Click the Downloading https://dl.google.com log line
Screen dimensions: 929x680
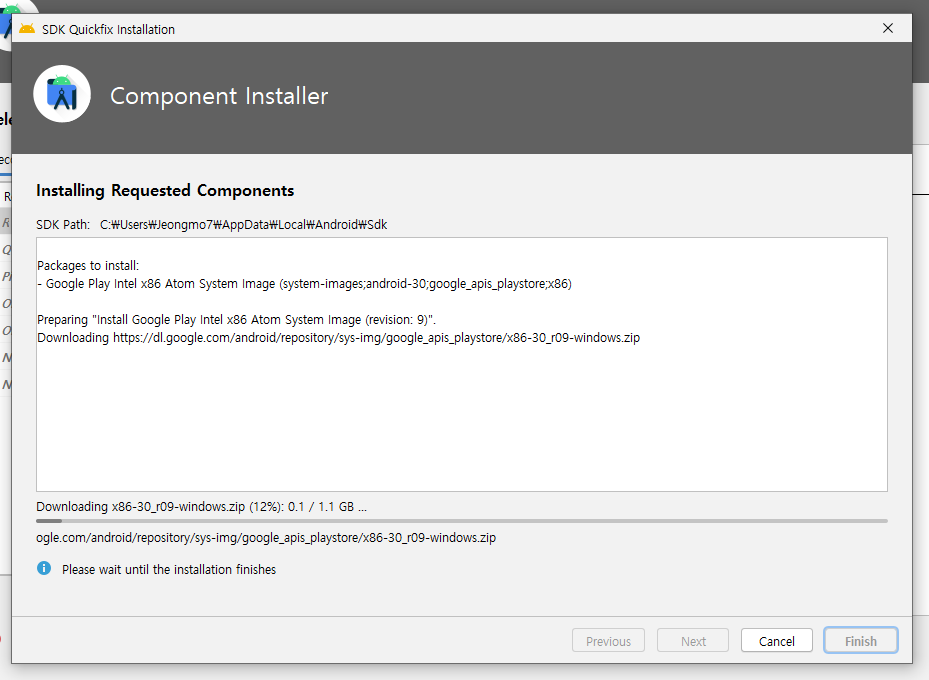click(x=338, y=338)
